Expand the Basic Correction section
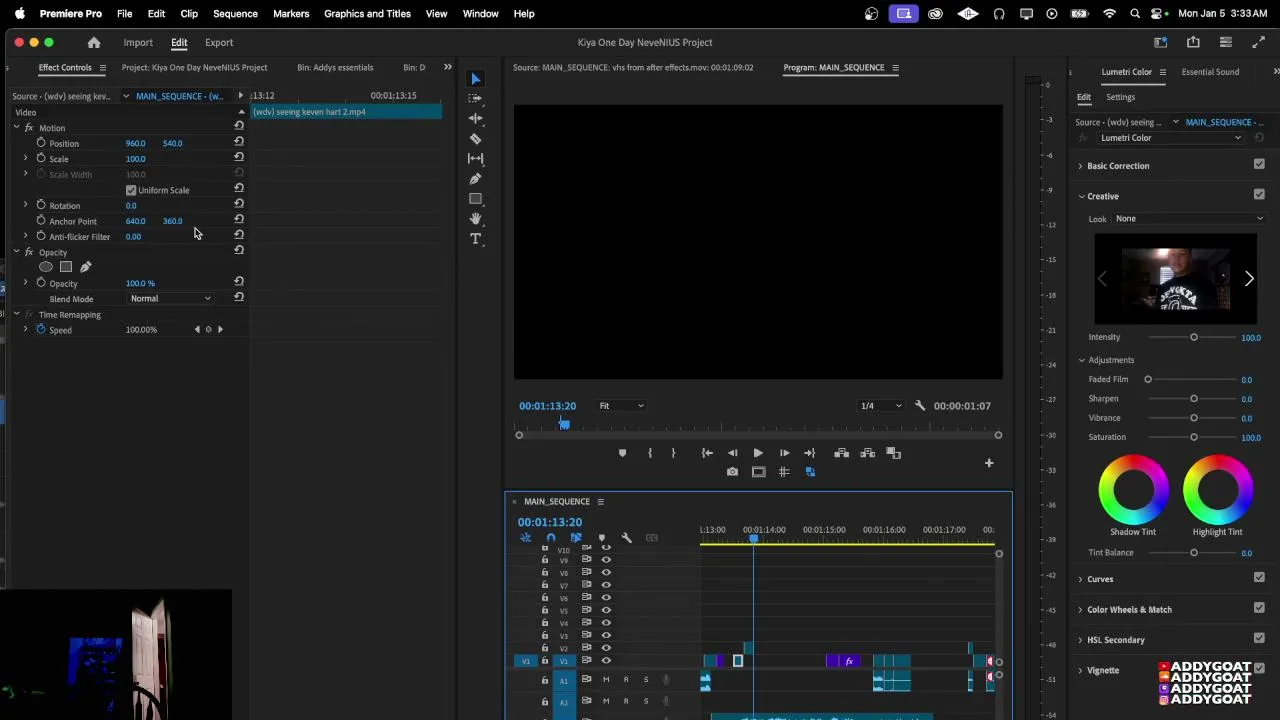 coord(1081,166)
